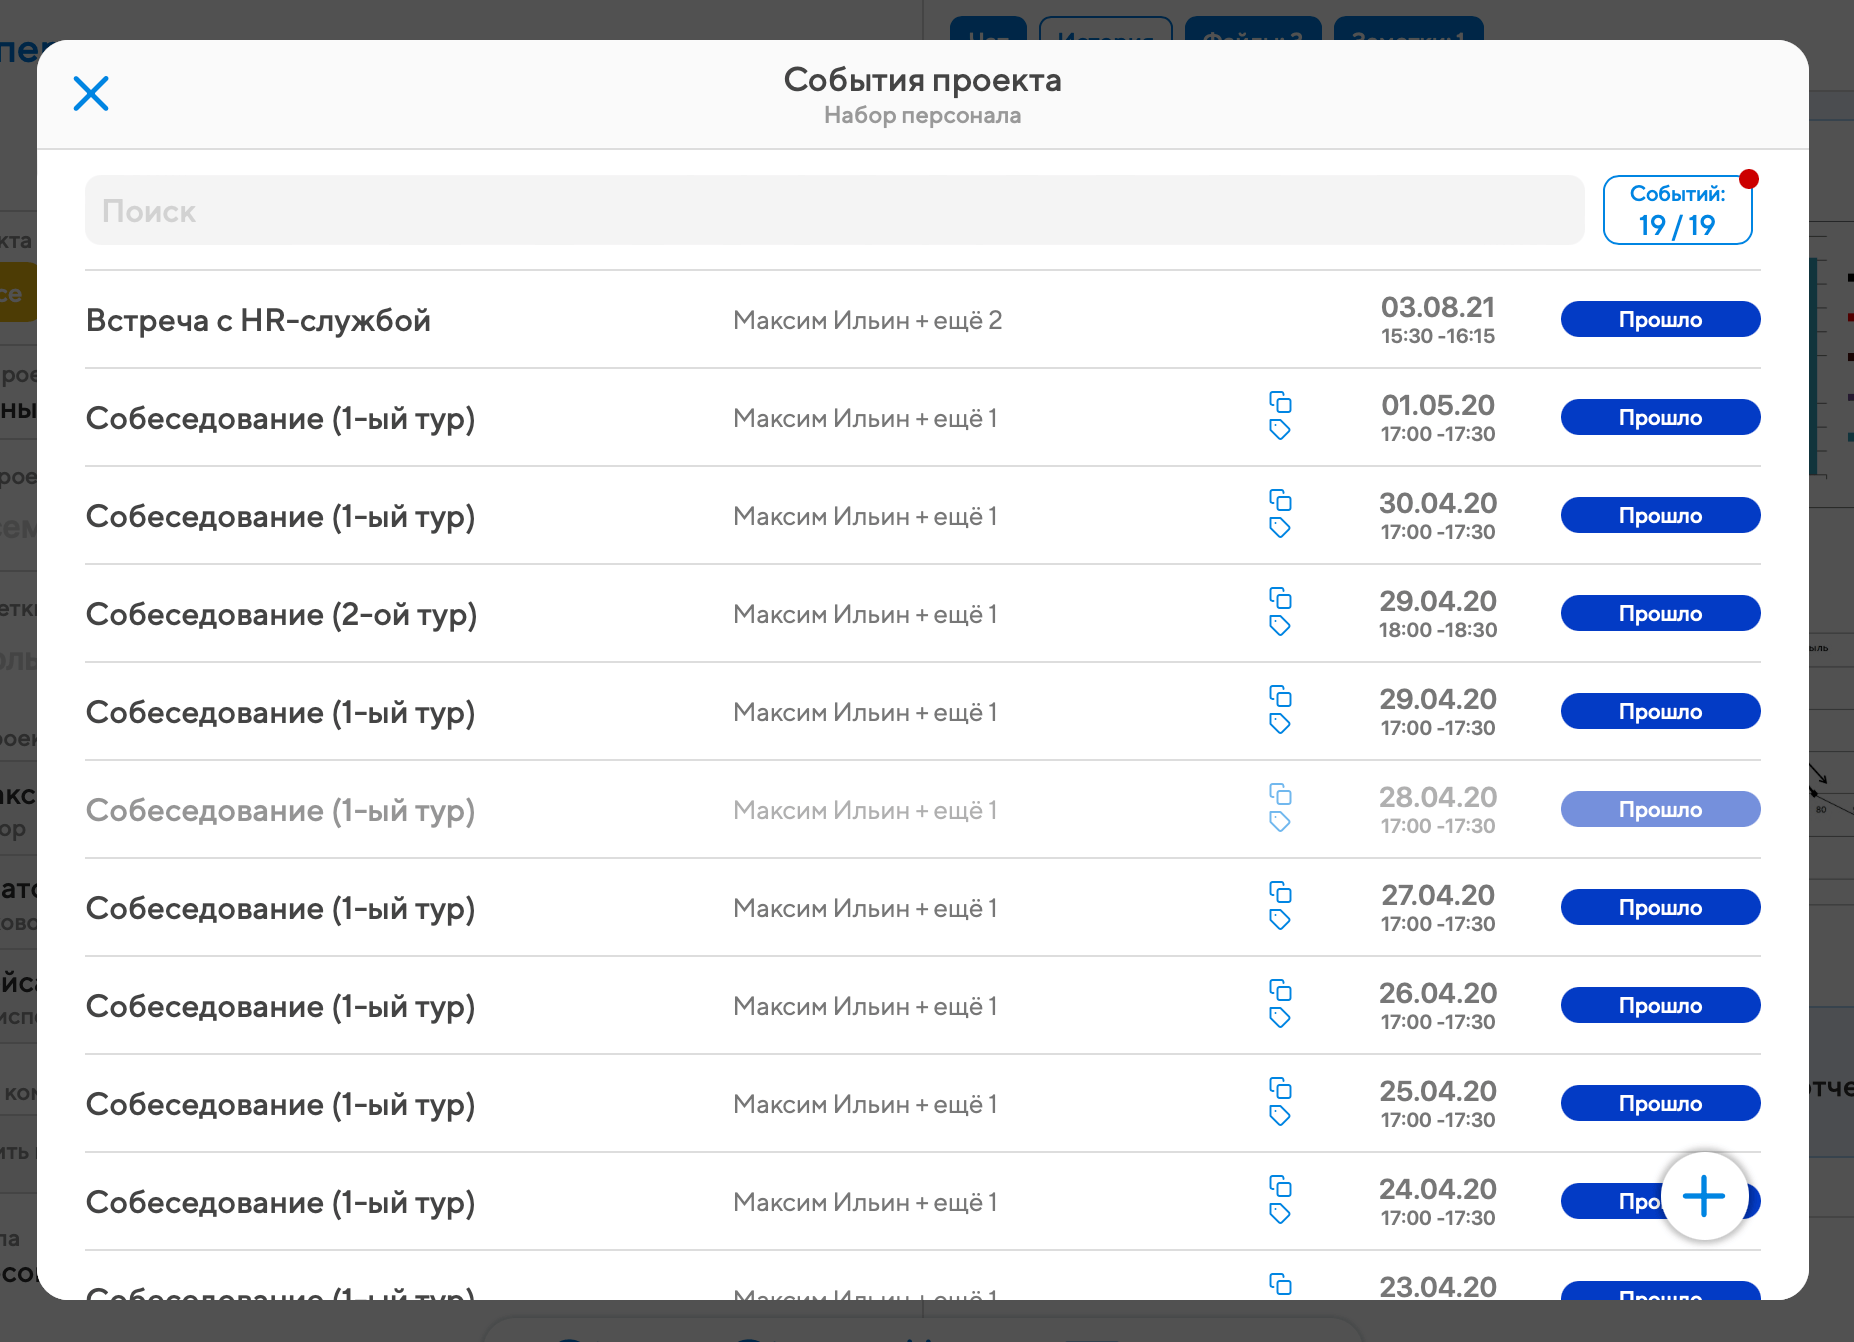Click Прошло status for Встреча с HR-службой
Screen dimensions: 1854x1342
[1660, 320]
